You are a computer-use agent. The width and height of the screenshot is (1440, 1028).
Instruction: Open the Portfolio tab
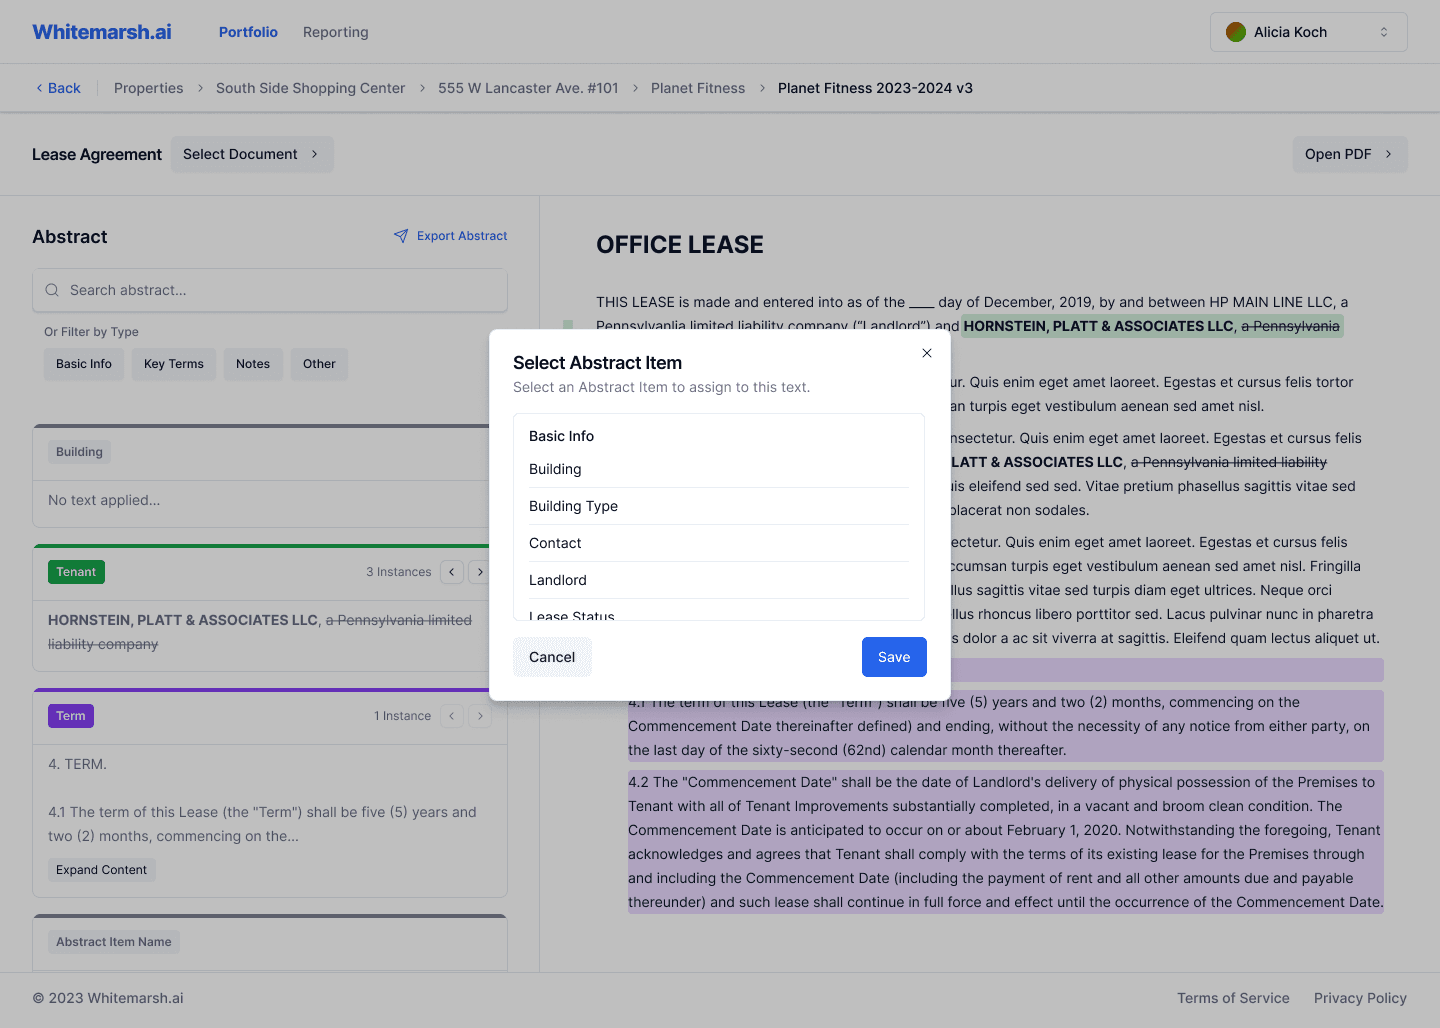click(248, 32)
